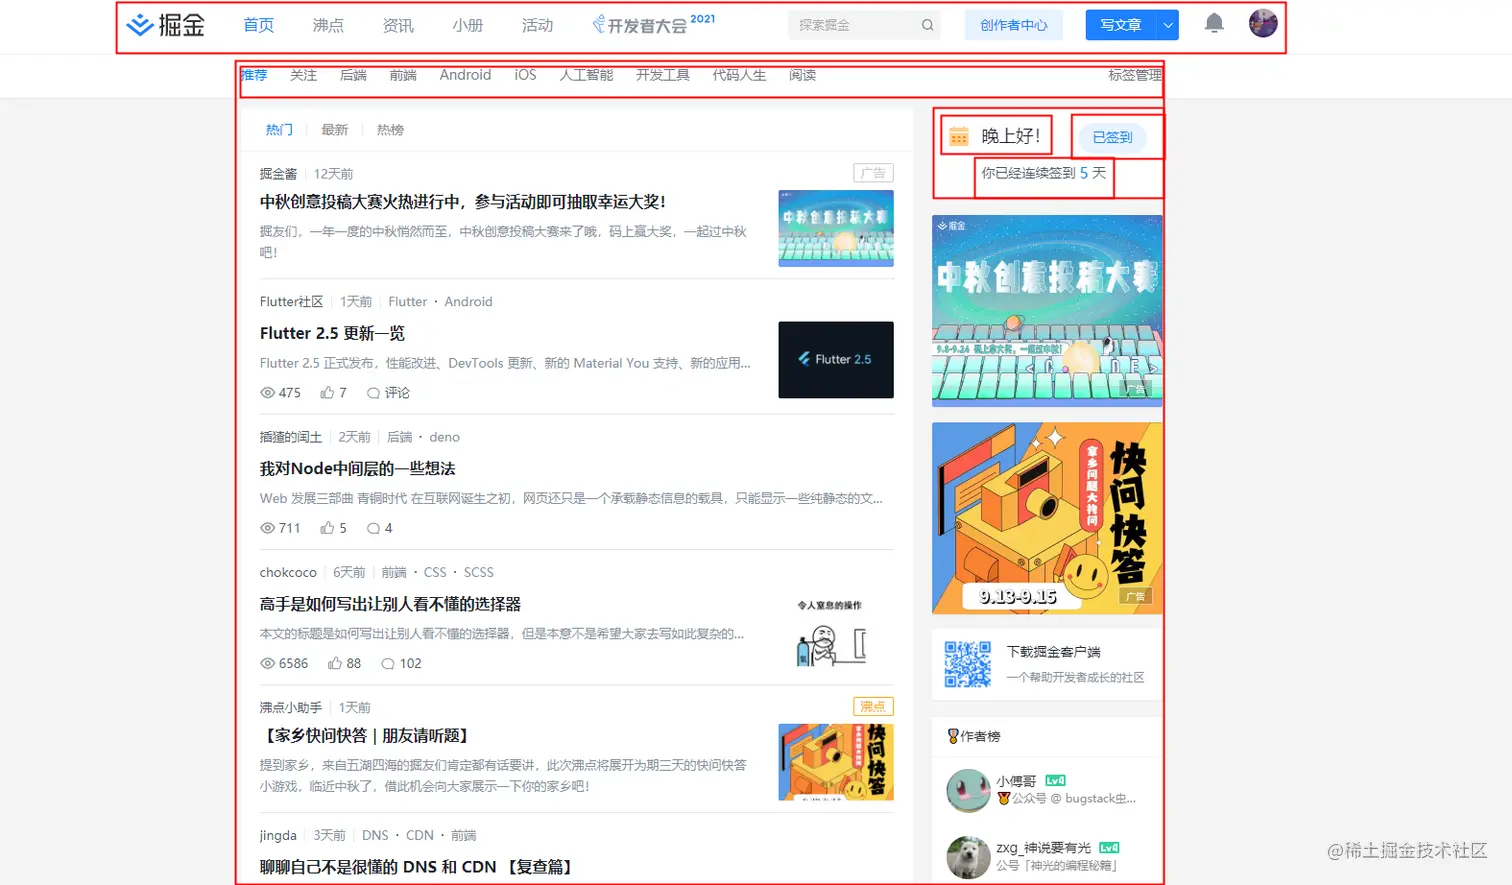Like the Node中间层 post with 5 likes
The height and width of the screenshot is (885, 1512).
coord(327,528)
